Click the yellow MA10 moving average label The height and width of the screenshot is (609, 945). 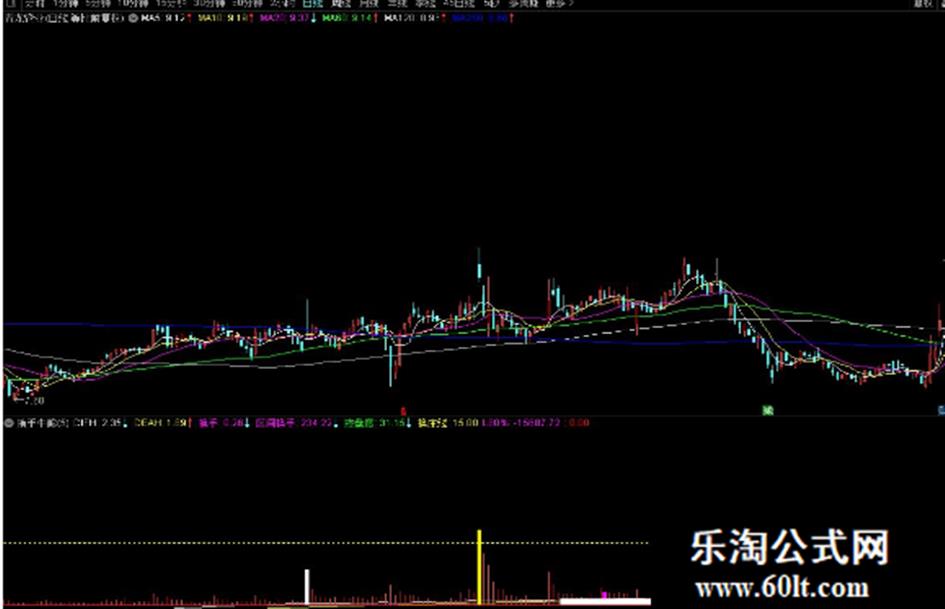click(225, 18)
